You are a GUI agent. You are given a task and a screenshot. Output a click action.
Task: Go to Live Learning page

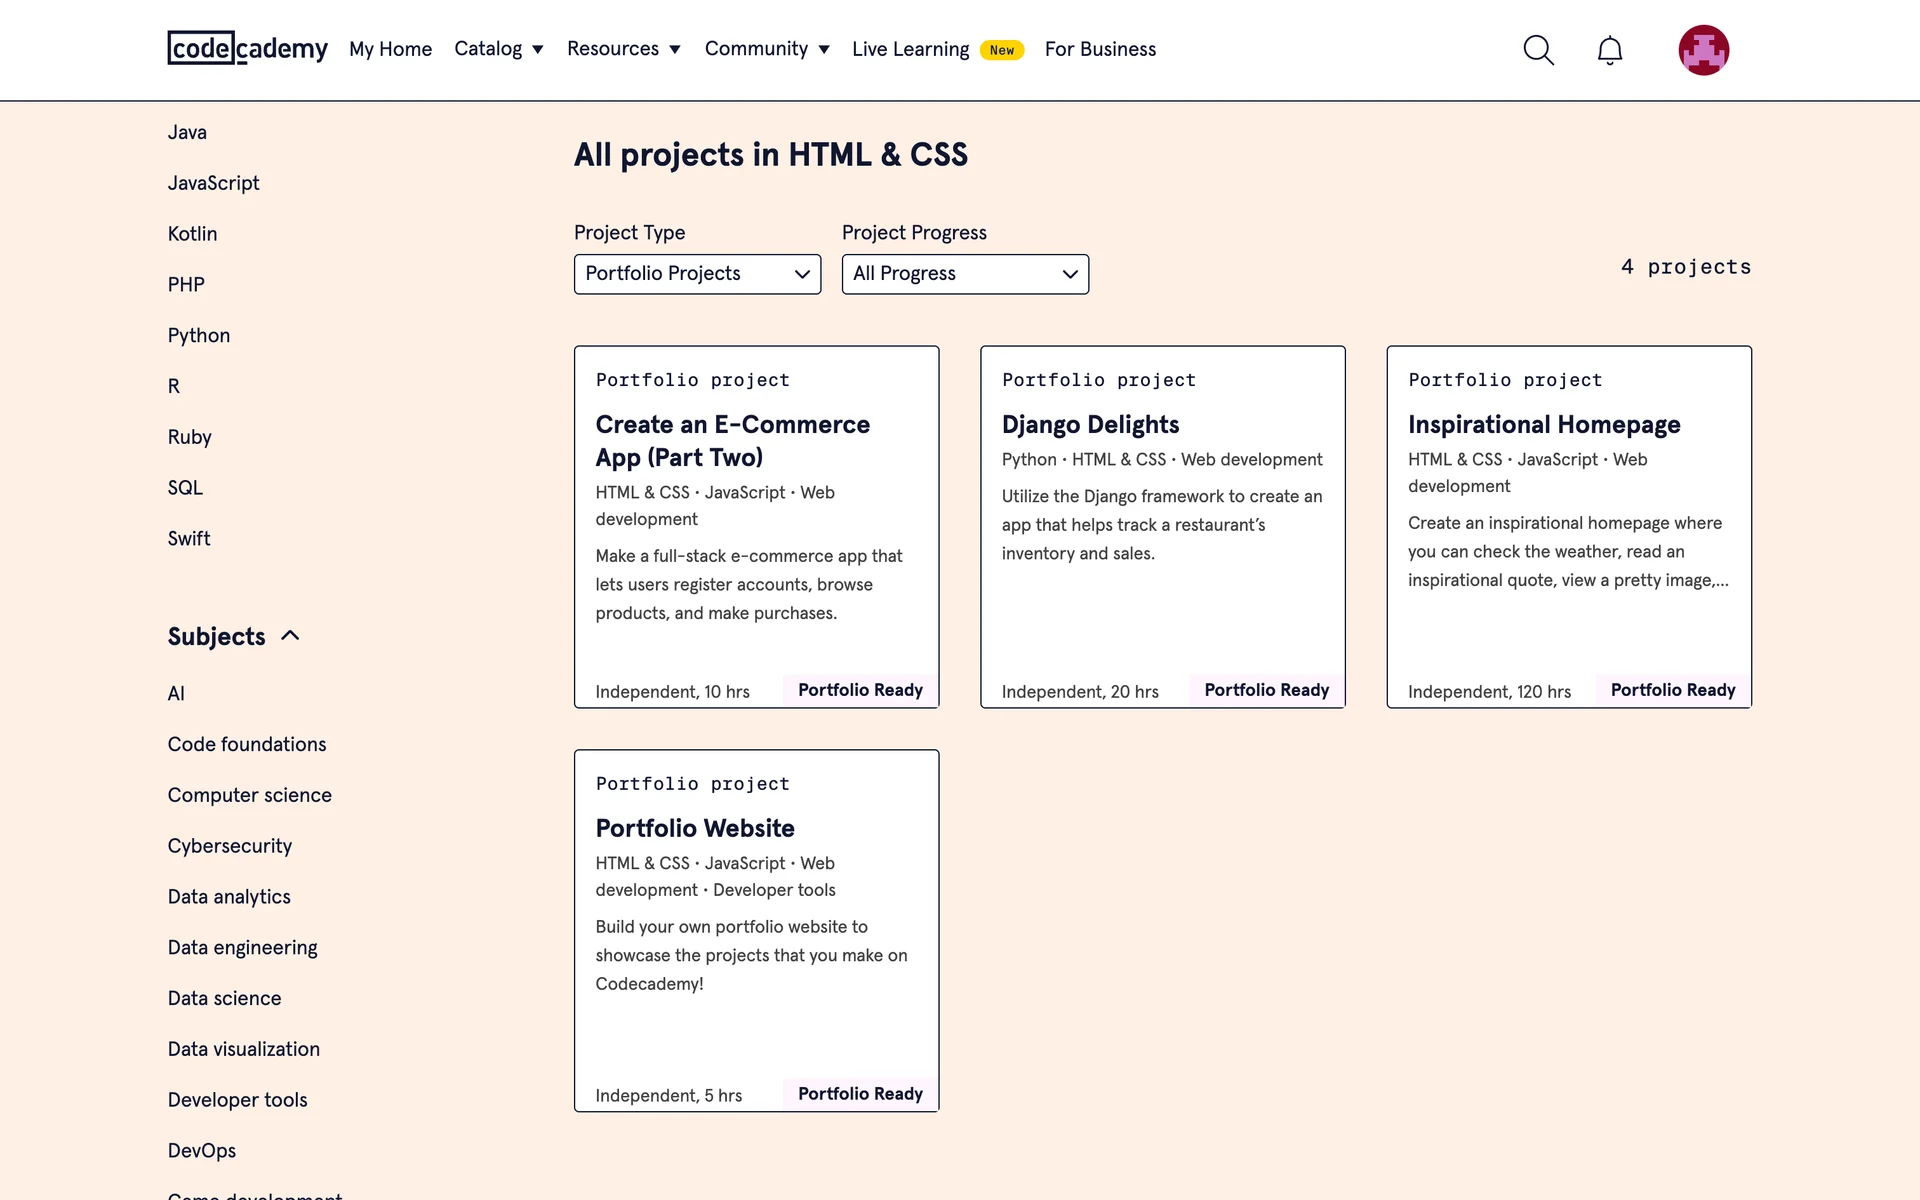click(x=910, y=49)
